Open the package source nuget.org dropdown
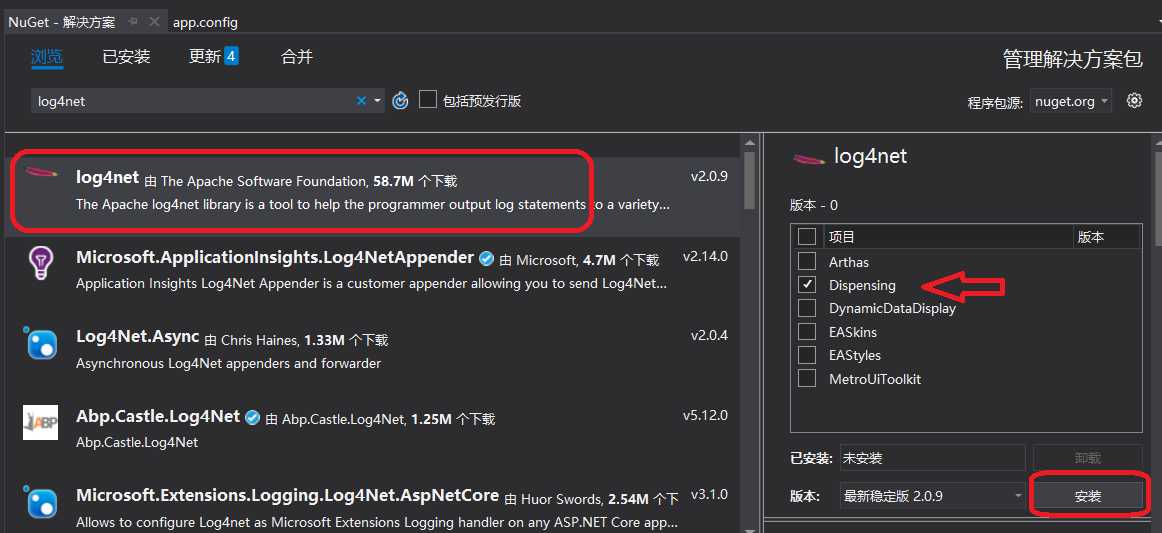Image resolution: width=1162 pixels, height=533 pixels. (1070, 102)
